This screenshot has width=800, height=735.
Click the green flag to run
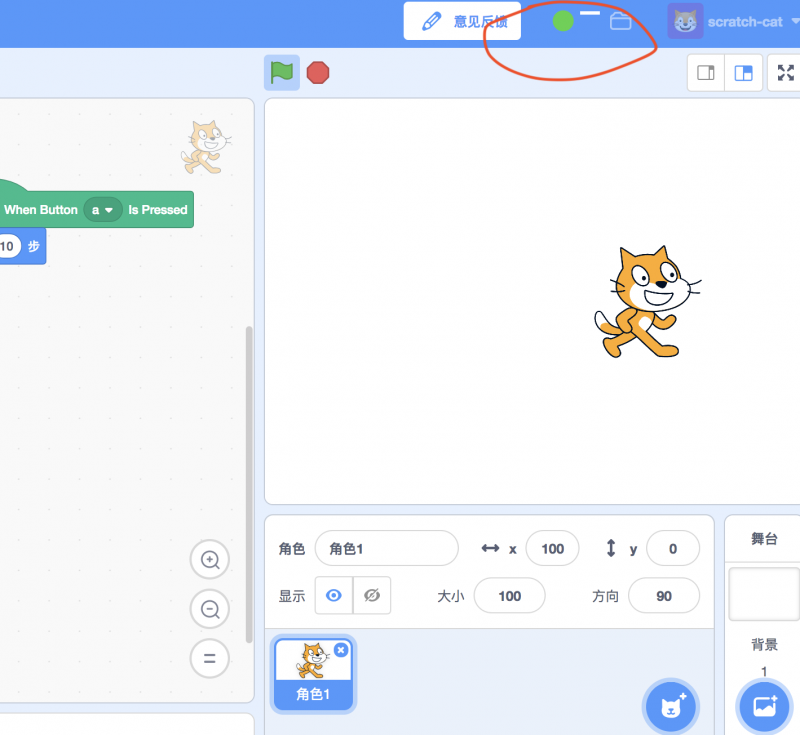point(282,72)
